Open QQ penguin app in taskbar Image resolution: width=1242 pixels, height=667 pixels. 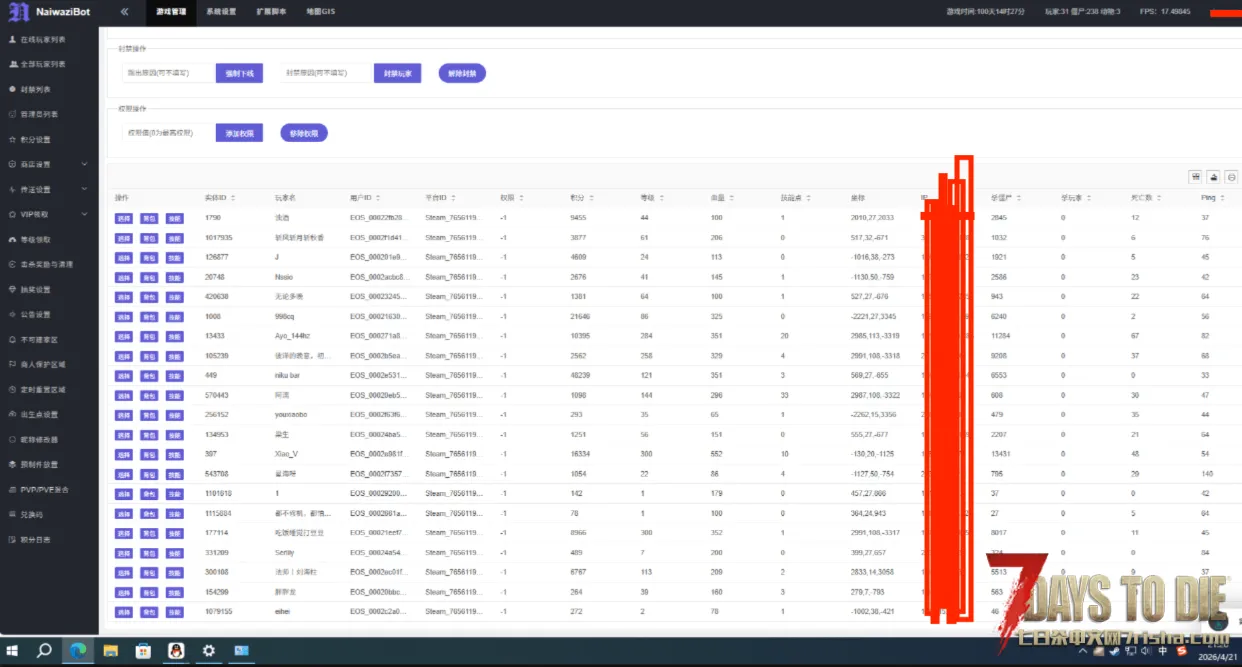pos(175,650)
